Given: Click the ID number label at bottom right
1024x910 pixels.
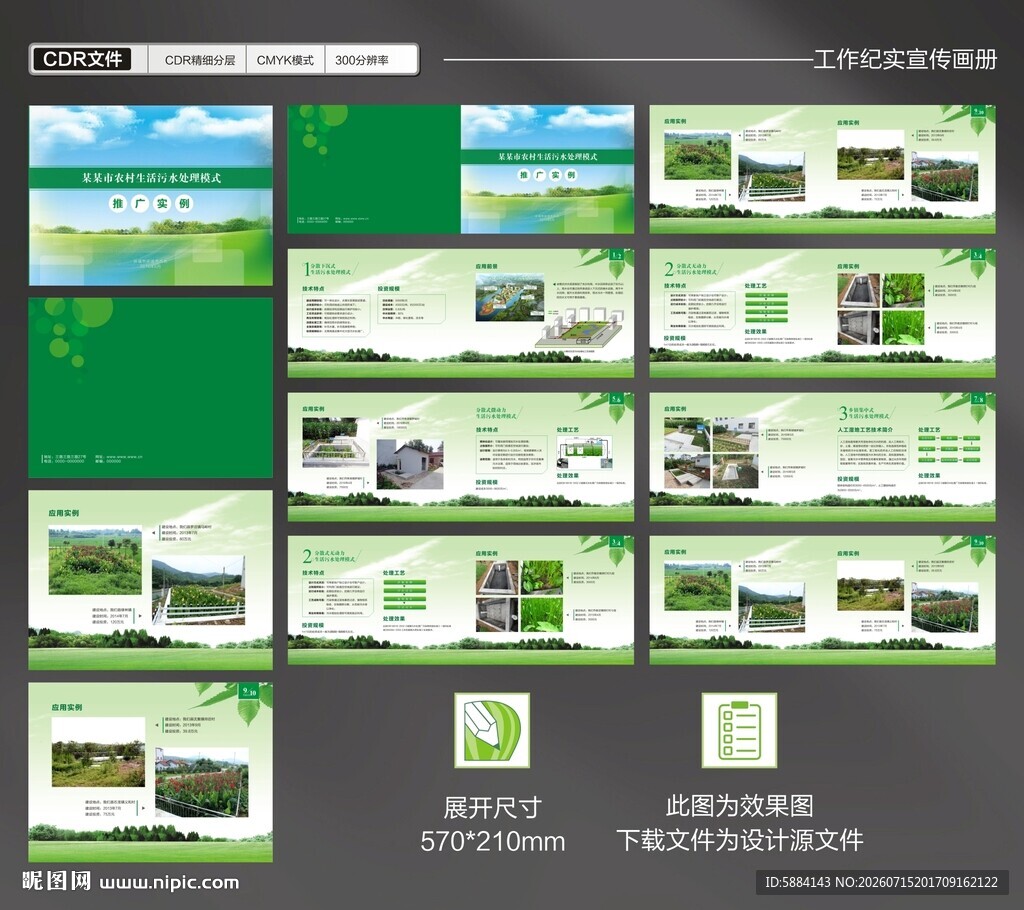Looking at the screenshot, I should tap(882, 882).
